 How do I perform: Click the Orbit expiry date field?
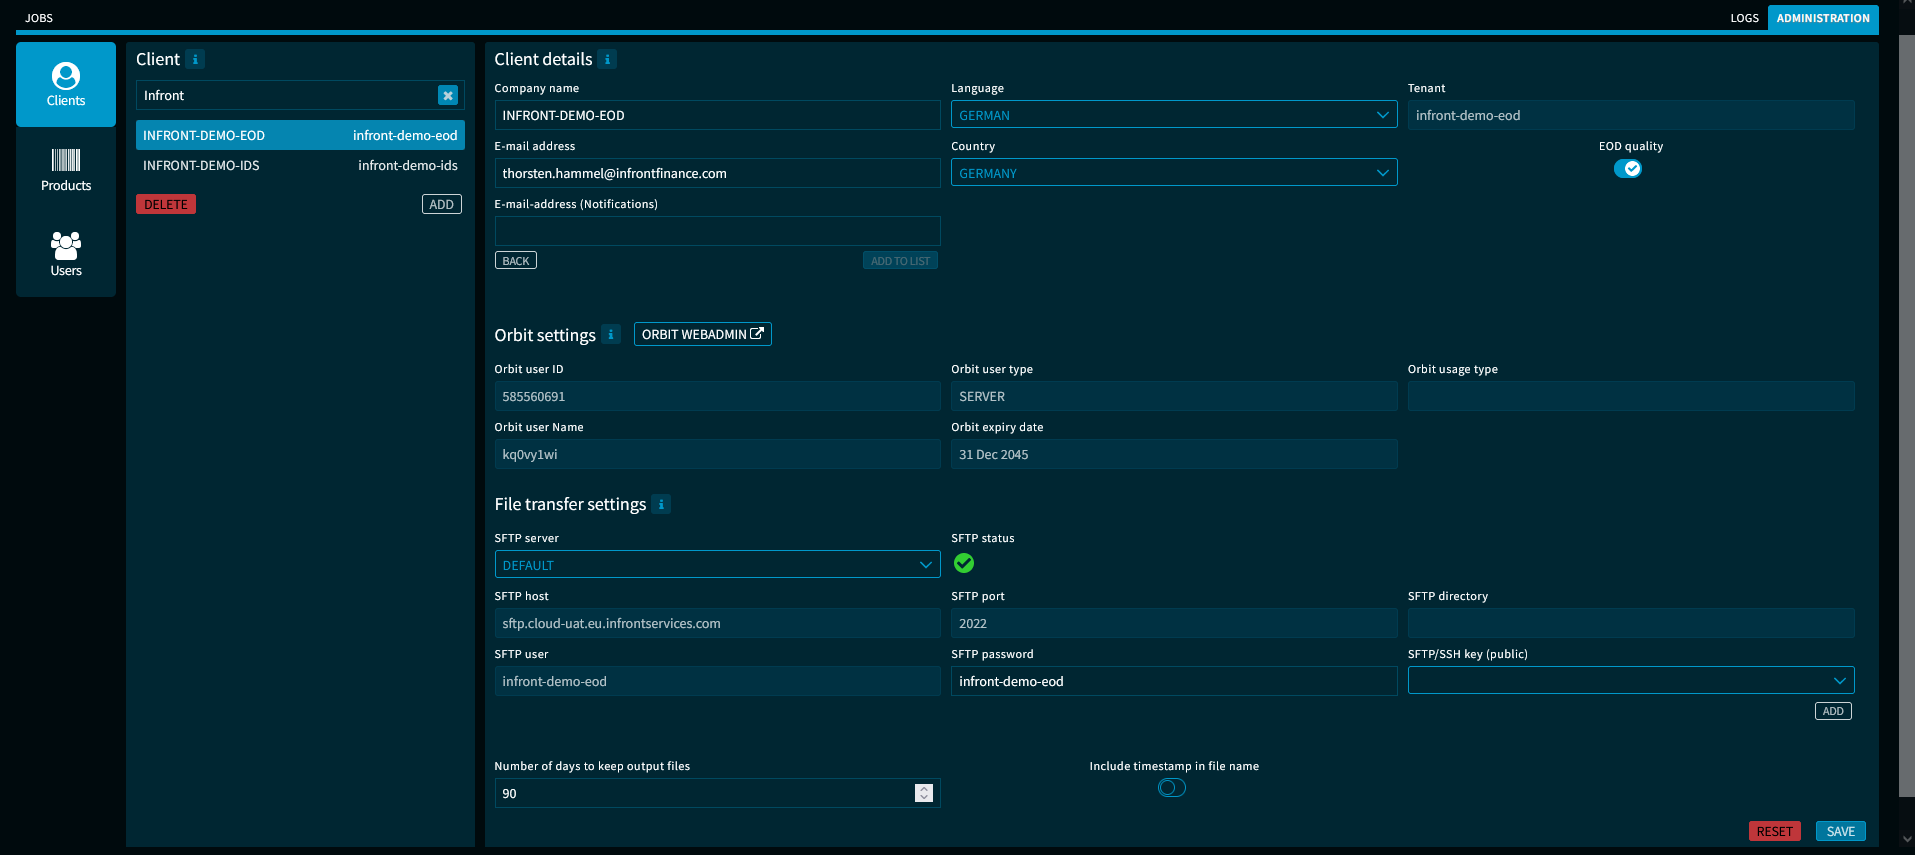tap(1174, 454)
